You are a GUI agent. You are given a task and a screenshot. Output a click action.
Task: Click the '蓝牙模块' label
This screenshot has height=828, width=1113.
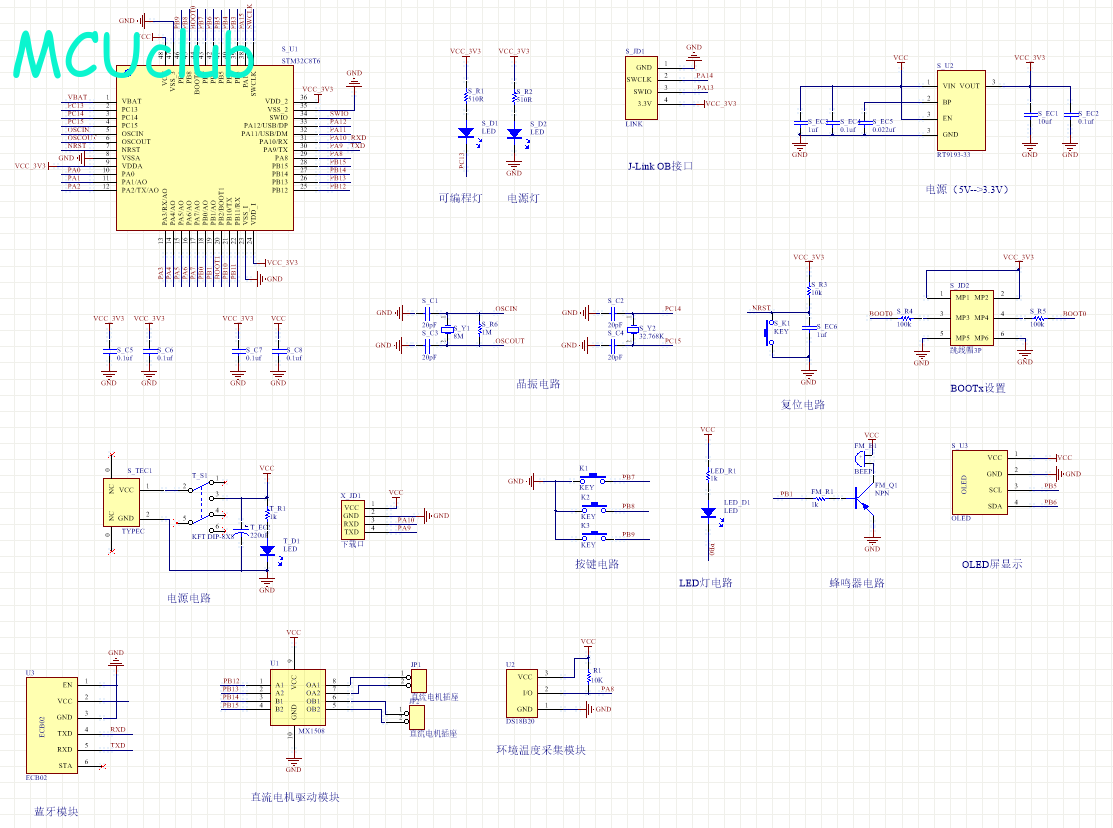(x=56, y=812)
